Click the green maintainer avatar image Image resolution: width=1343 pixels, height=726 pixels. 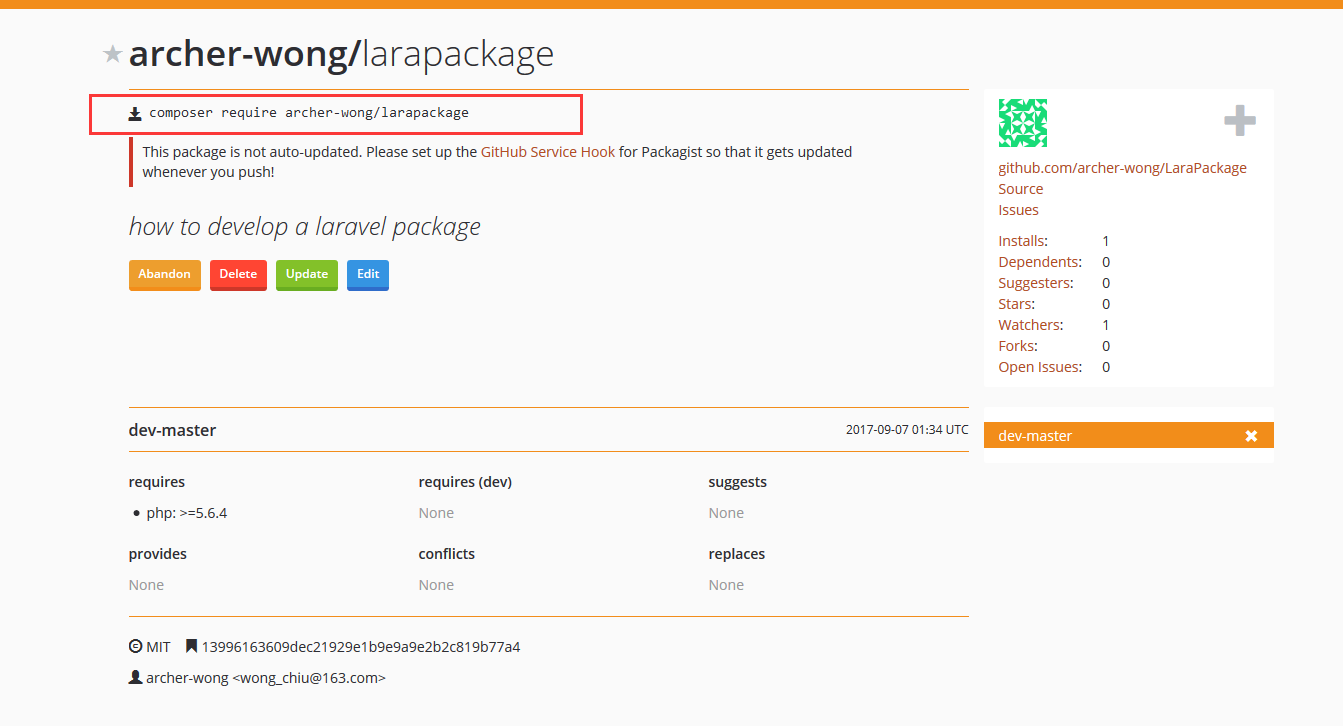pos(1023,123)
